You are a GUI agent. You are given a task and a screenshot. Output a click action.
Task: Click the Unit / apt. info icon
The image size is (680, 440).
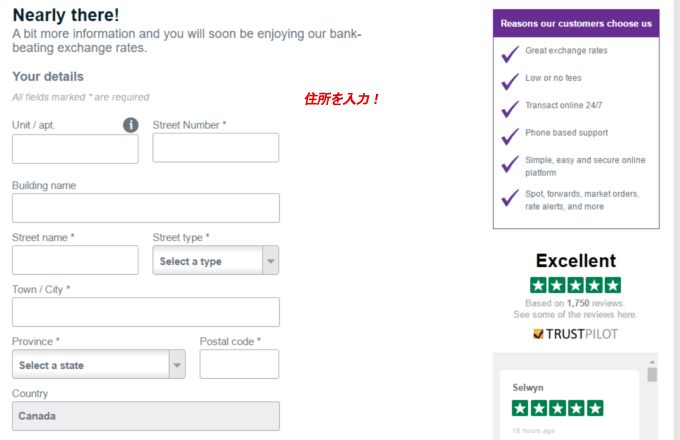pyautogui.click(x=130, y=125)
